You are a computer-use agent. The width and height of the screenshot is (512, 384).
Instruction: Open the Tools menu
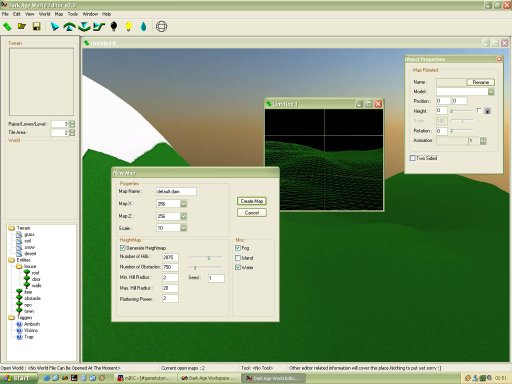tap(73, 14)
